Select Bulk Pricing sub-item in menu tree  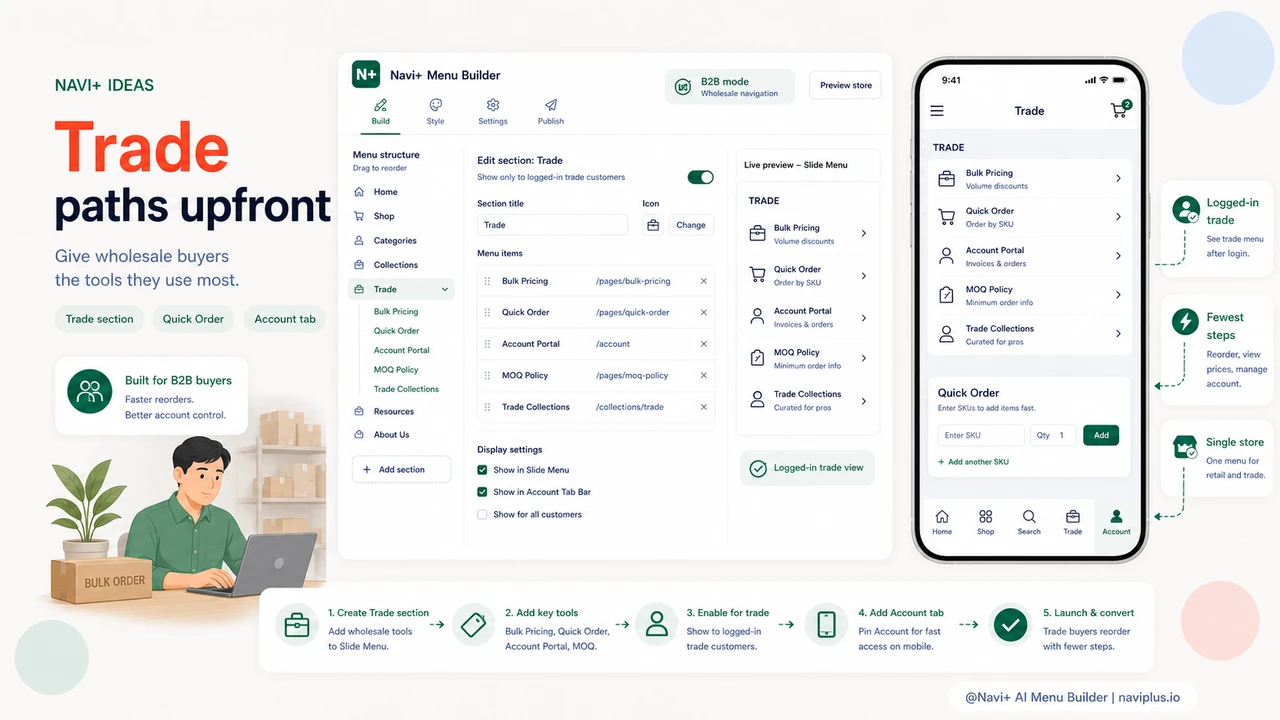[396, 312]
